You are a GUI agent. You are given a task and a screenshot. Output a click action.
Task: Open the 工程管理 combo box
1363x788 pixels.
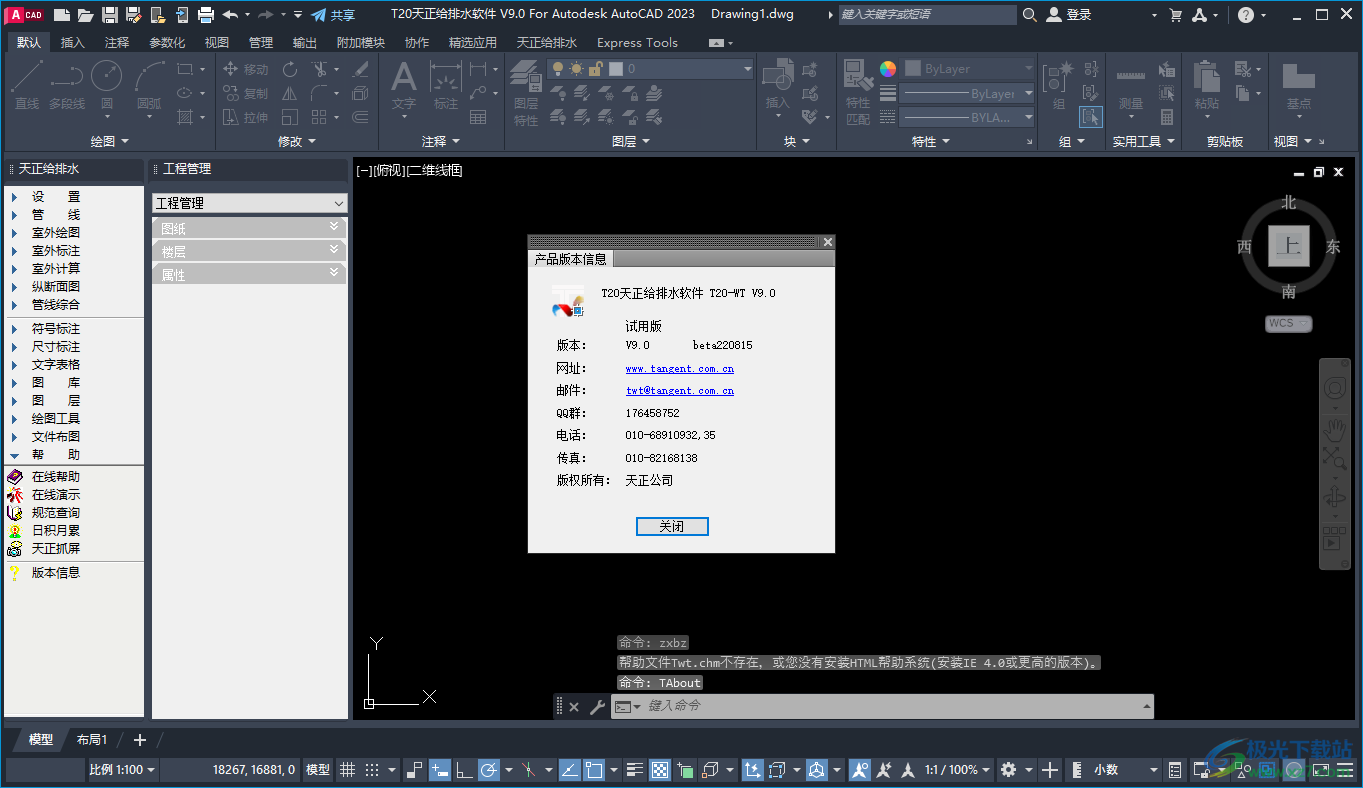click(x=250, y=203)
